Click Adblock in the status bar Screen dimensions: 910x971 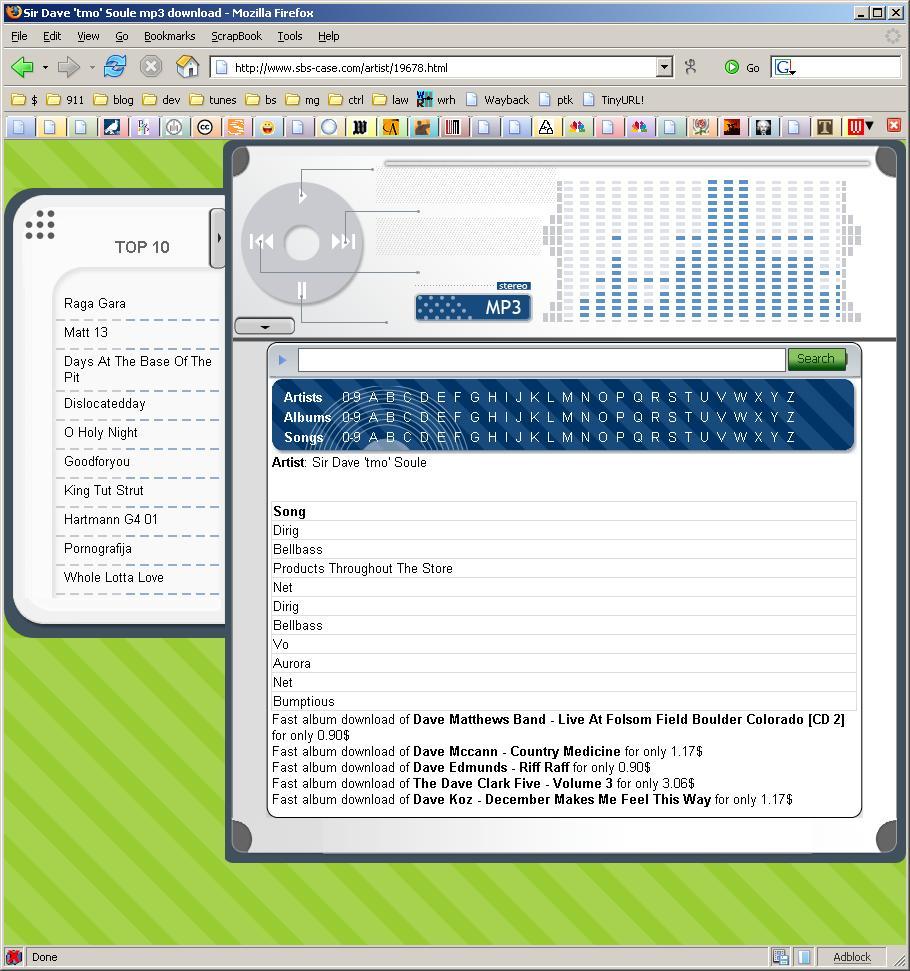click(x=852, y=957)
